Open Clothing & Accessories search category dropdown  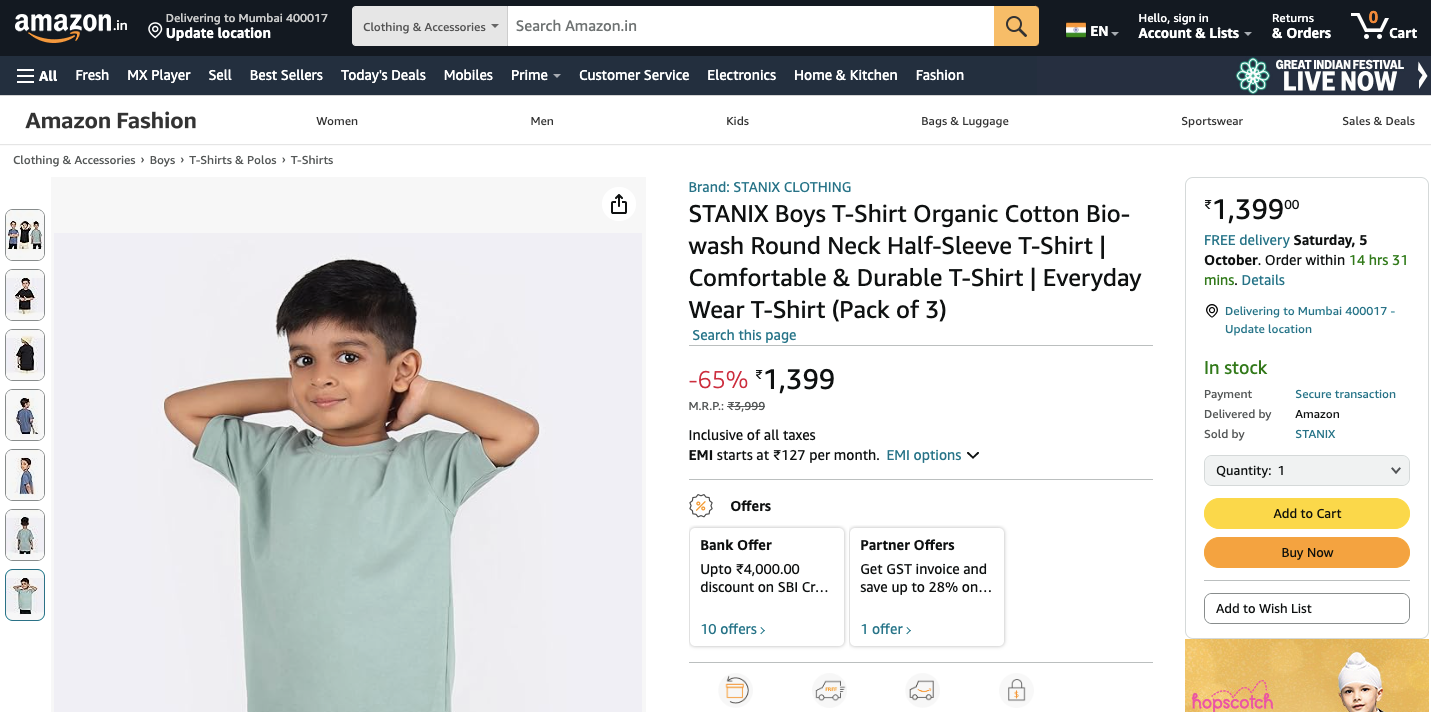(430, 27)
